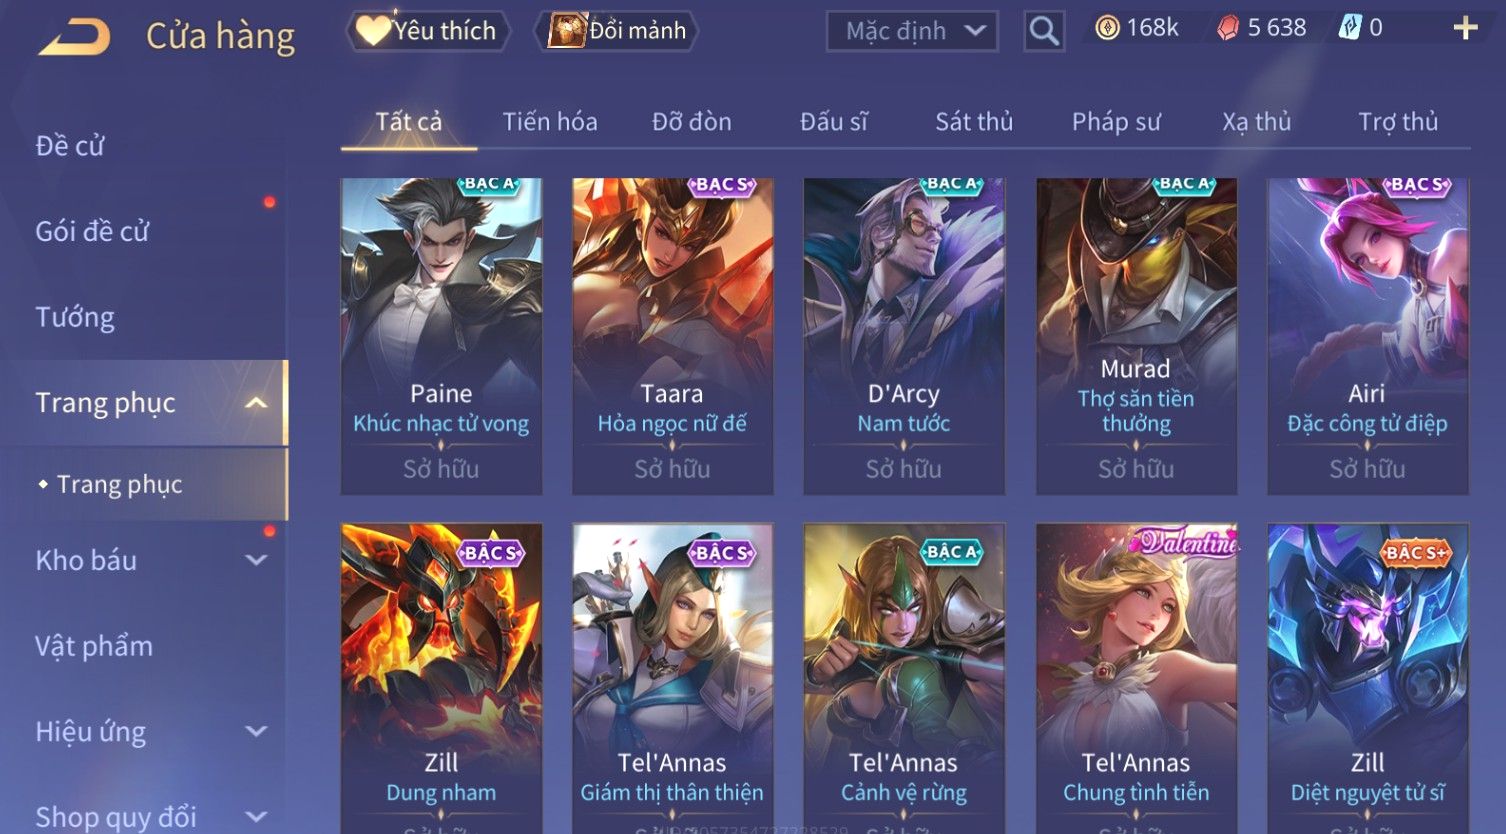Screen dimensions: 1506x834
Task: Expand the Shop quy đổi section
Action: click(x=257, y=817)
